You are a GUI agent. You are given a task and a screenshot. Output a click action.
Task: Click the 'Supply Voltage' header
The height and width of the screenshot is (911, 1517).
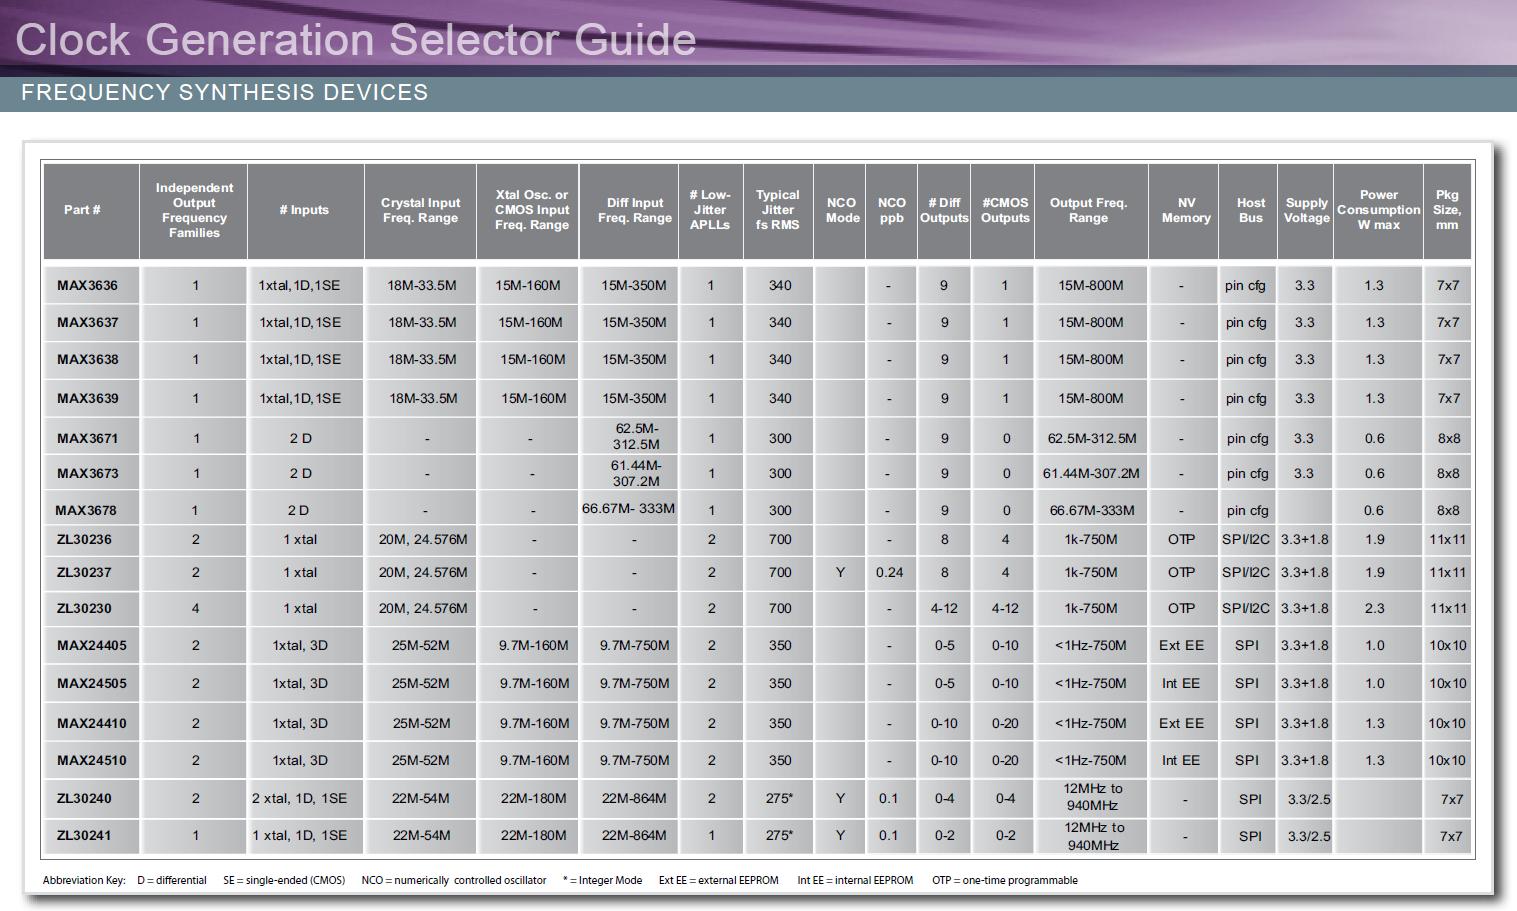tap(1307, 210)
